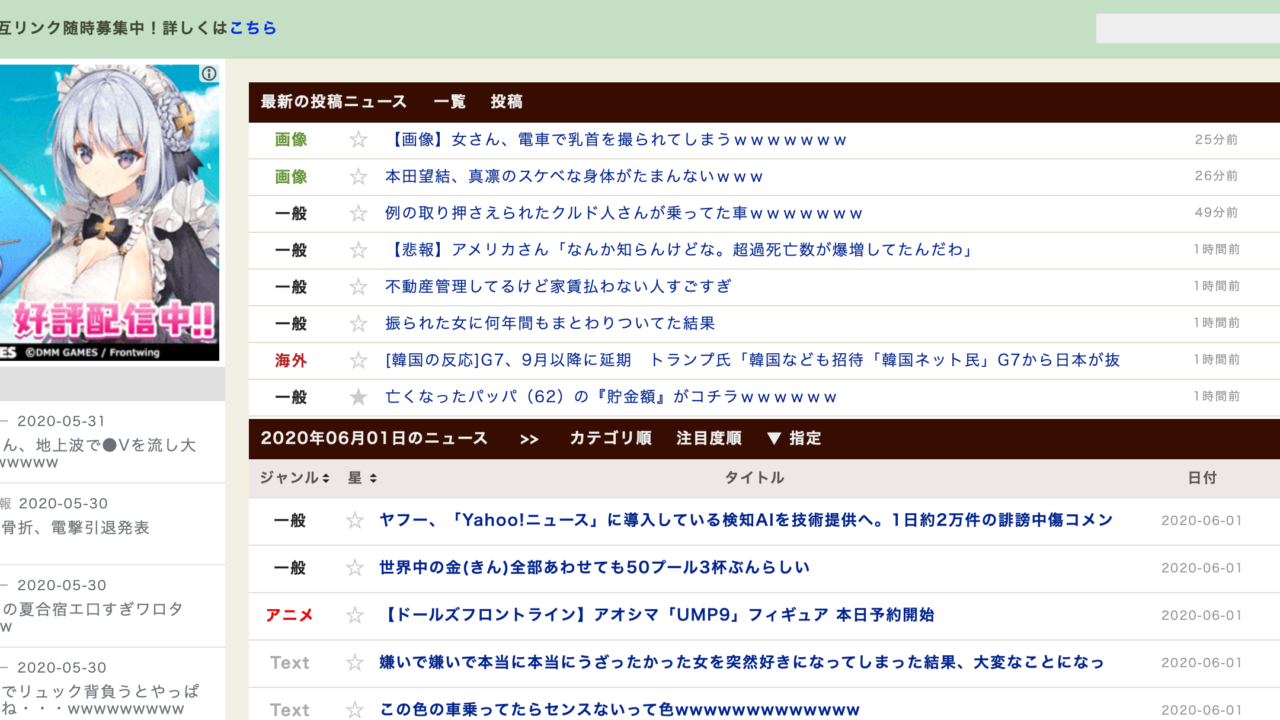Open 振られた女に何年間も link
This screenshot has height=720, width=1280.
[550, 324]
